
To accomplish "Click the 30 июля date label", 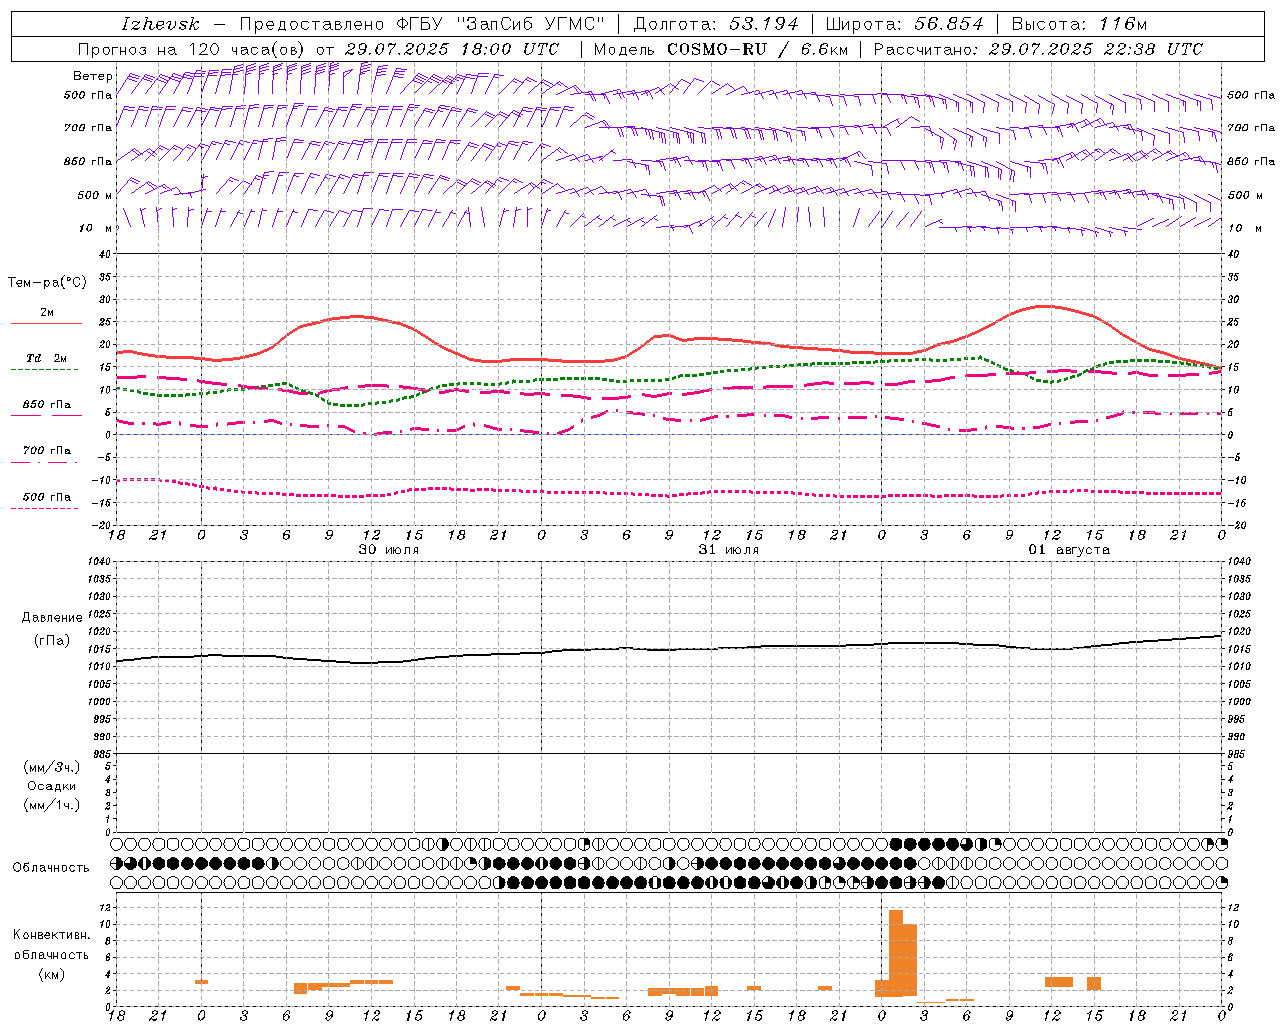I will 389,550.
